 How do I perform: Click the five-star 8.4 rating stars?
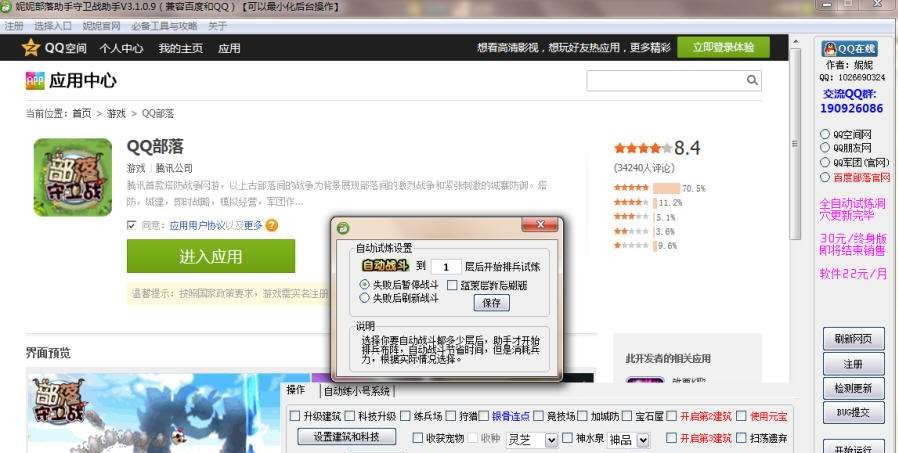[x=643, y=148]
